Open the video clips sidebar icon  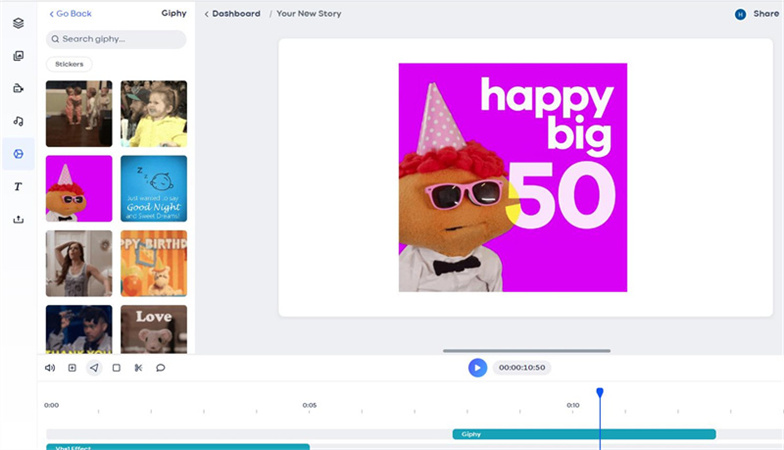[18, 88]
